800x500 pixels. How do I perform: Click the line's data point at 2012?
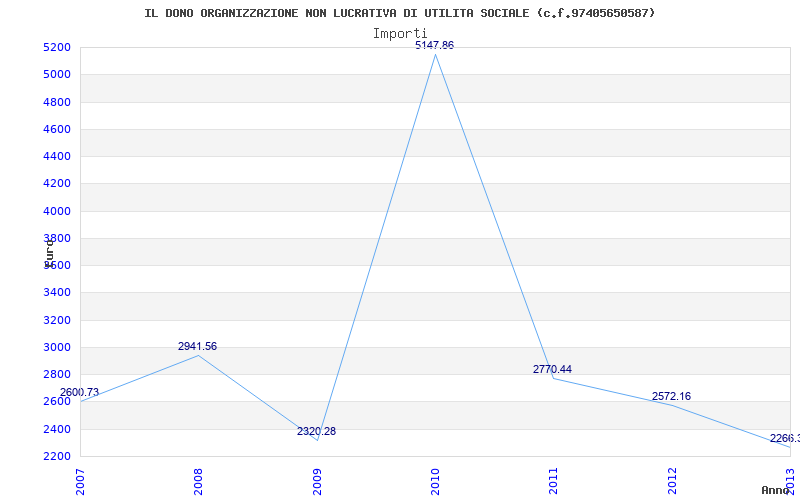(672, 406)
